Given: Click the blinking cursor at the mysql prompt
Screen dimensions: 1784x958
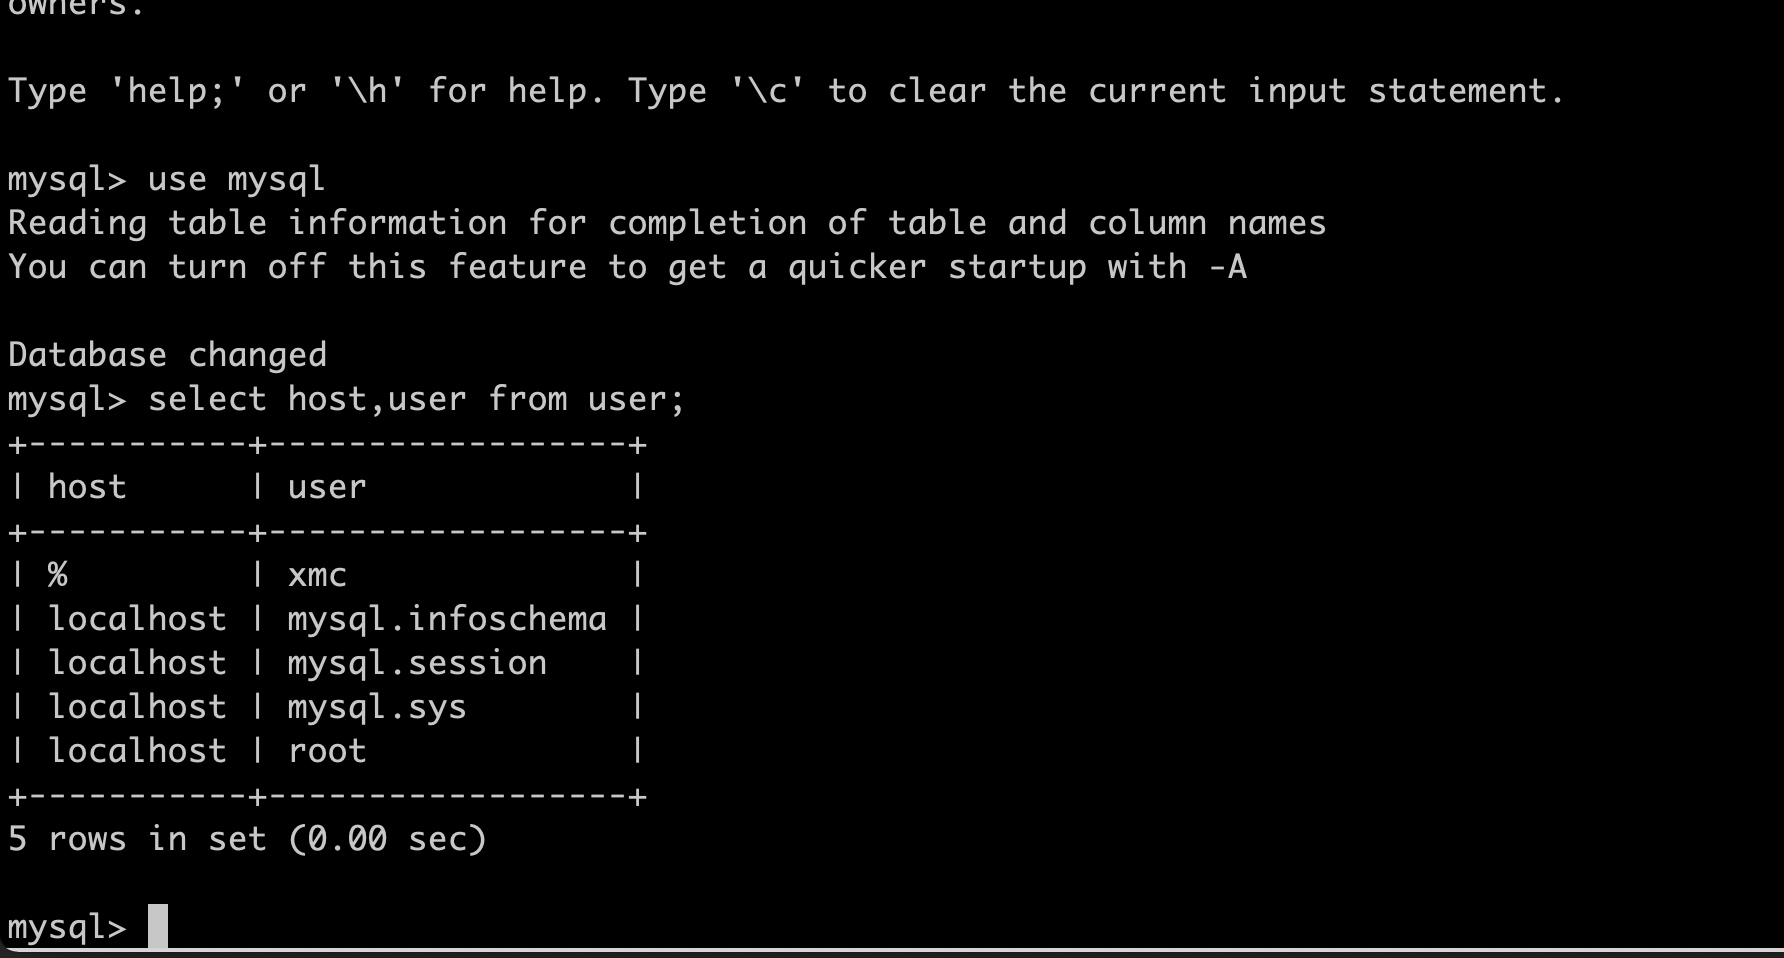Looking at the screenshot, I should click(158, 926).
